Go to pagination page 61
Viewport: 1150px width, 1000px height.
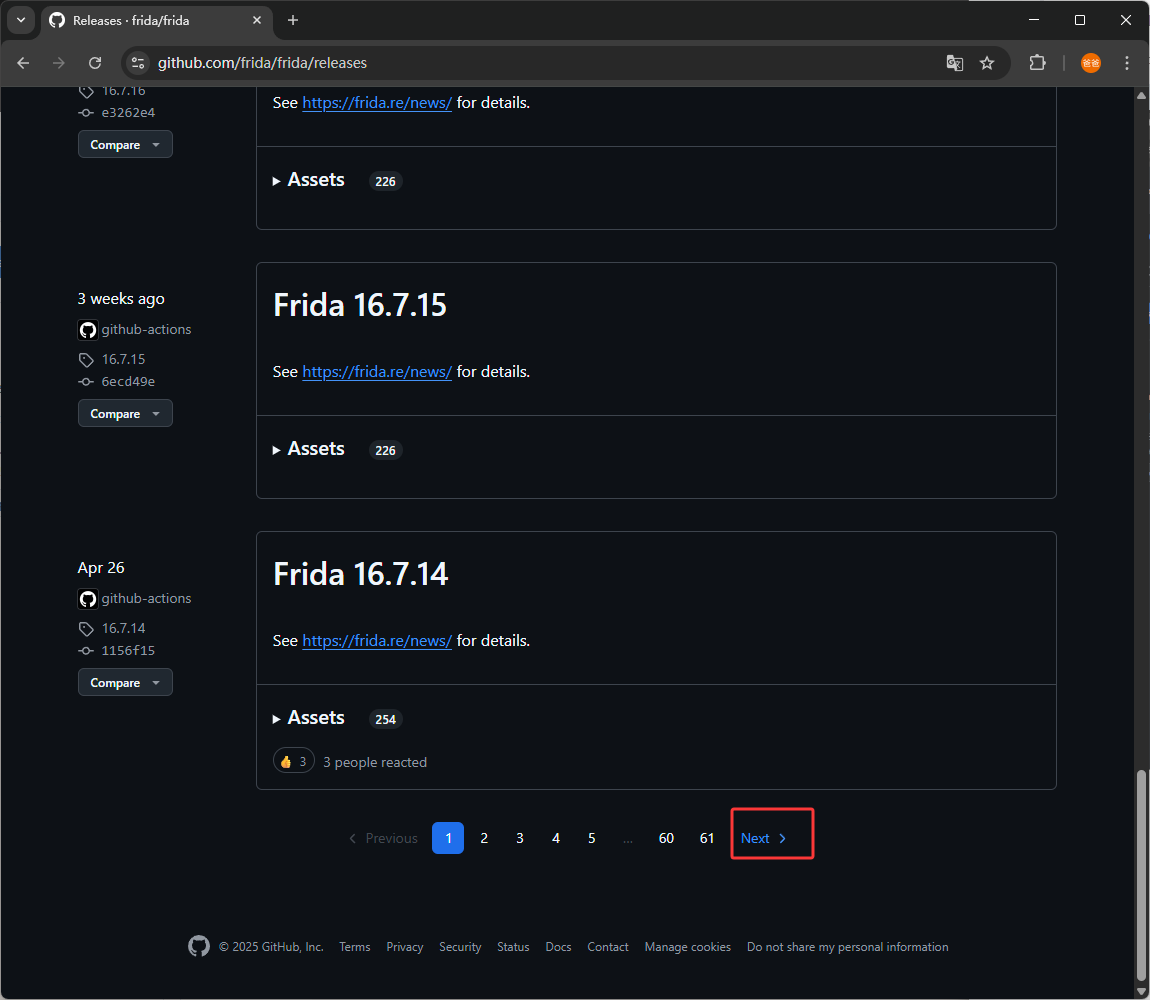[707, 838]
